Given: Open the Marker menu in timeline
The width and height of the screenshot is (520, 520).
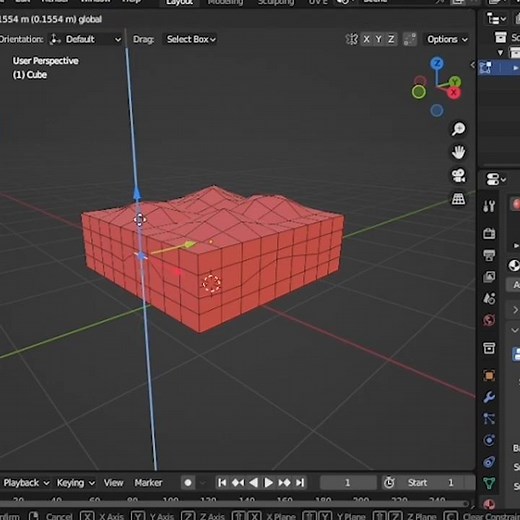Looking at the screenshot, I should tap(148, 483).
